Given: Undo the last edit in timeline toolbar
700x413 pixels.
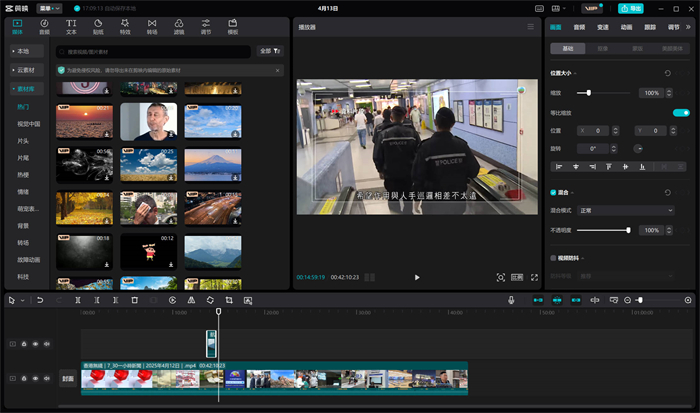Looking at the screenshot, I should point(40,300).
